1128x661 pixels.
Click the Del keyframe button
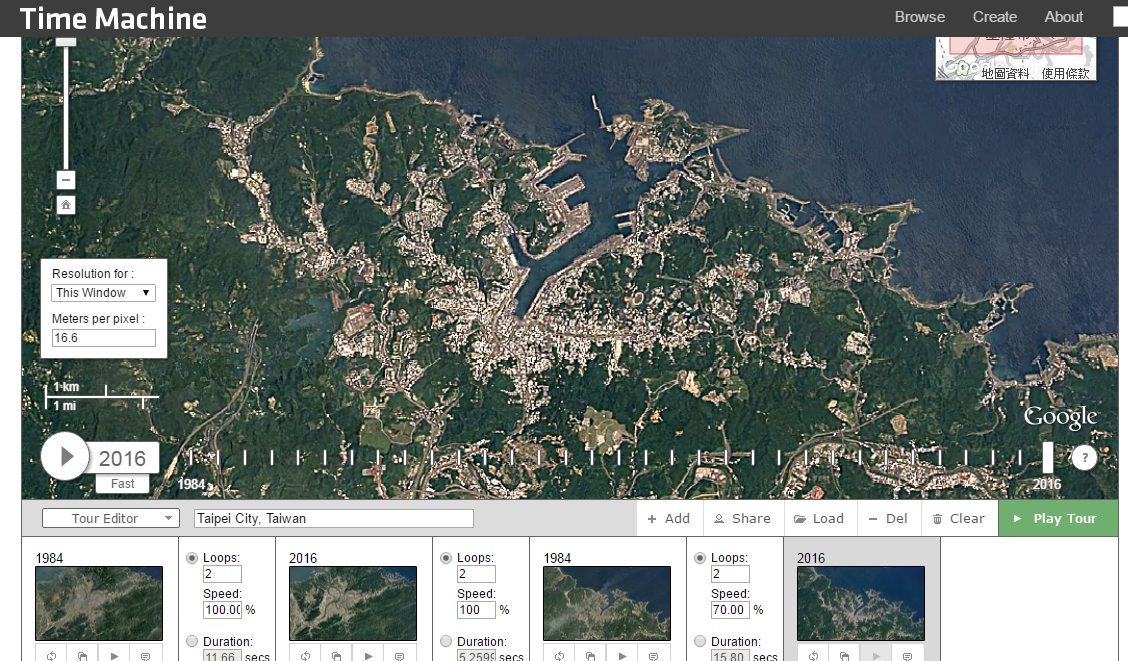pos(888,518)
